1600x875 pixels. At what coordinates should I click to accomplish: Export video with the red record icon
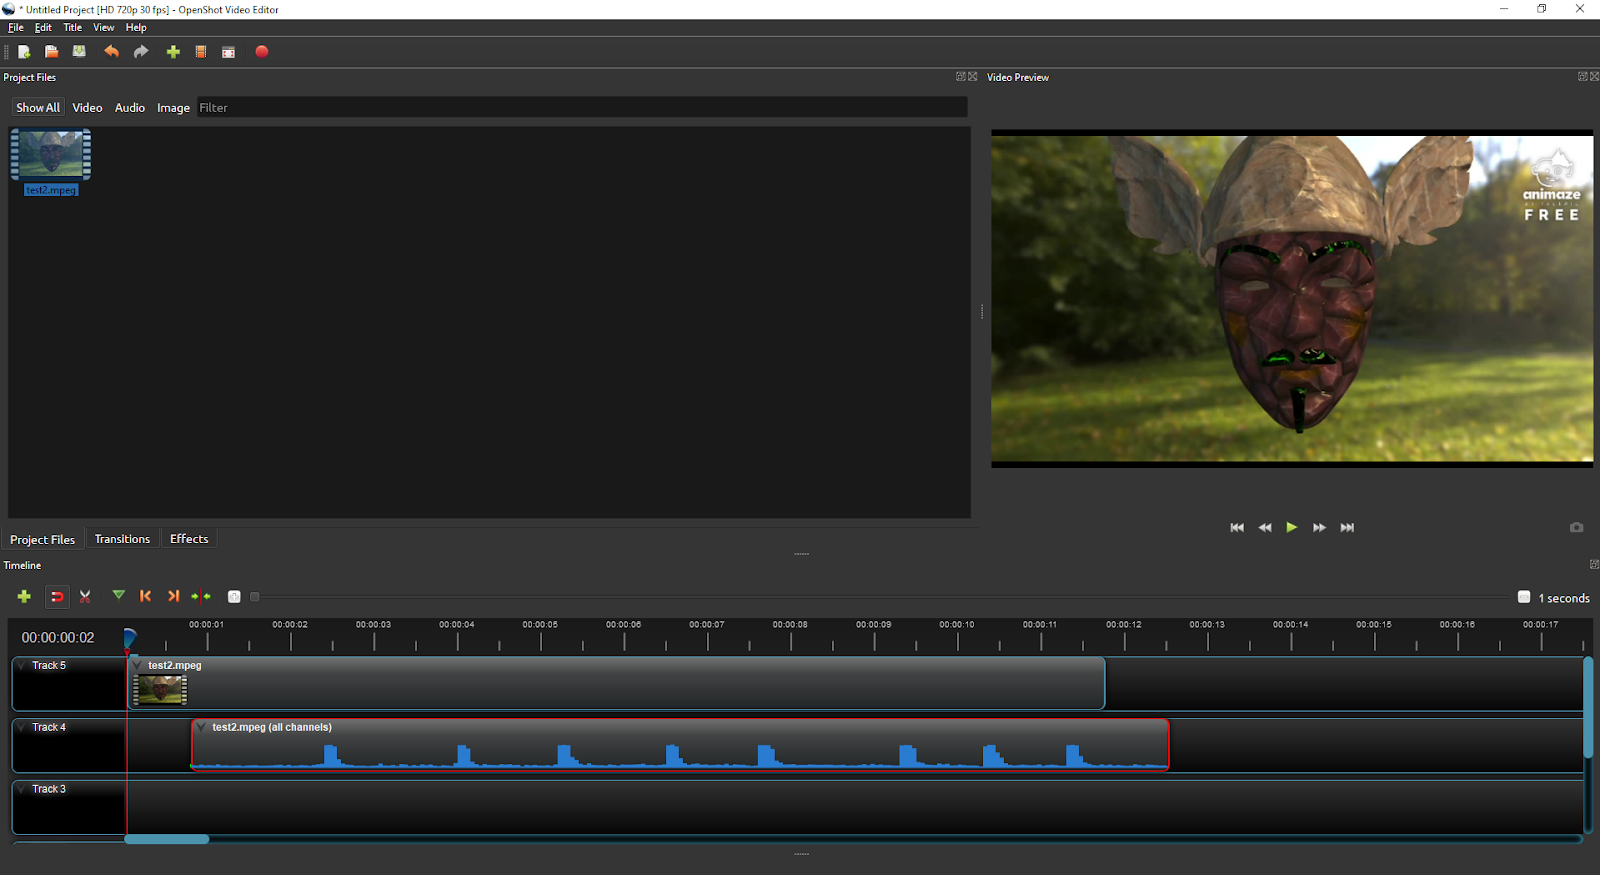[x=262, y=52]
